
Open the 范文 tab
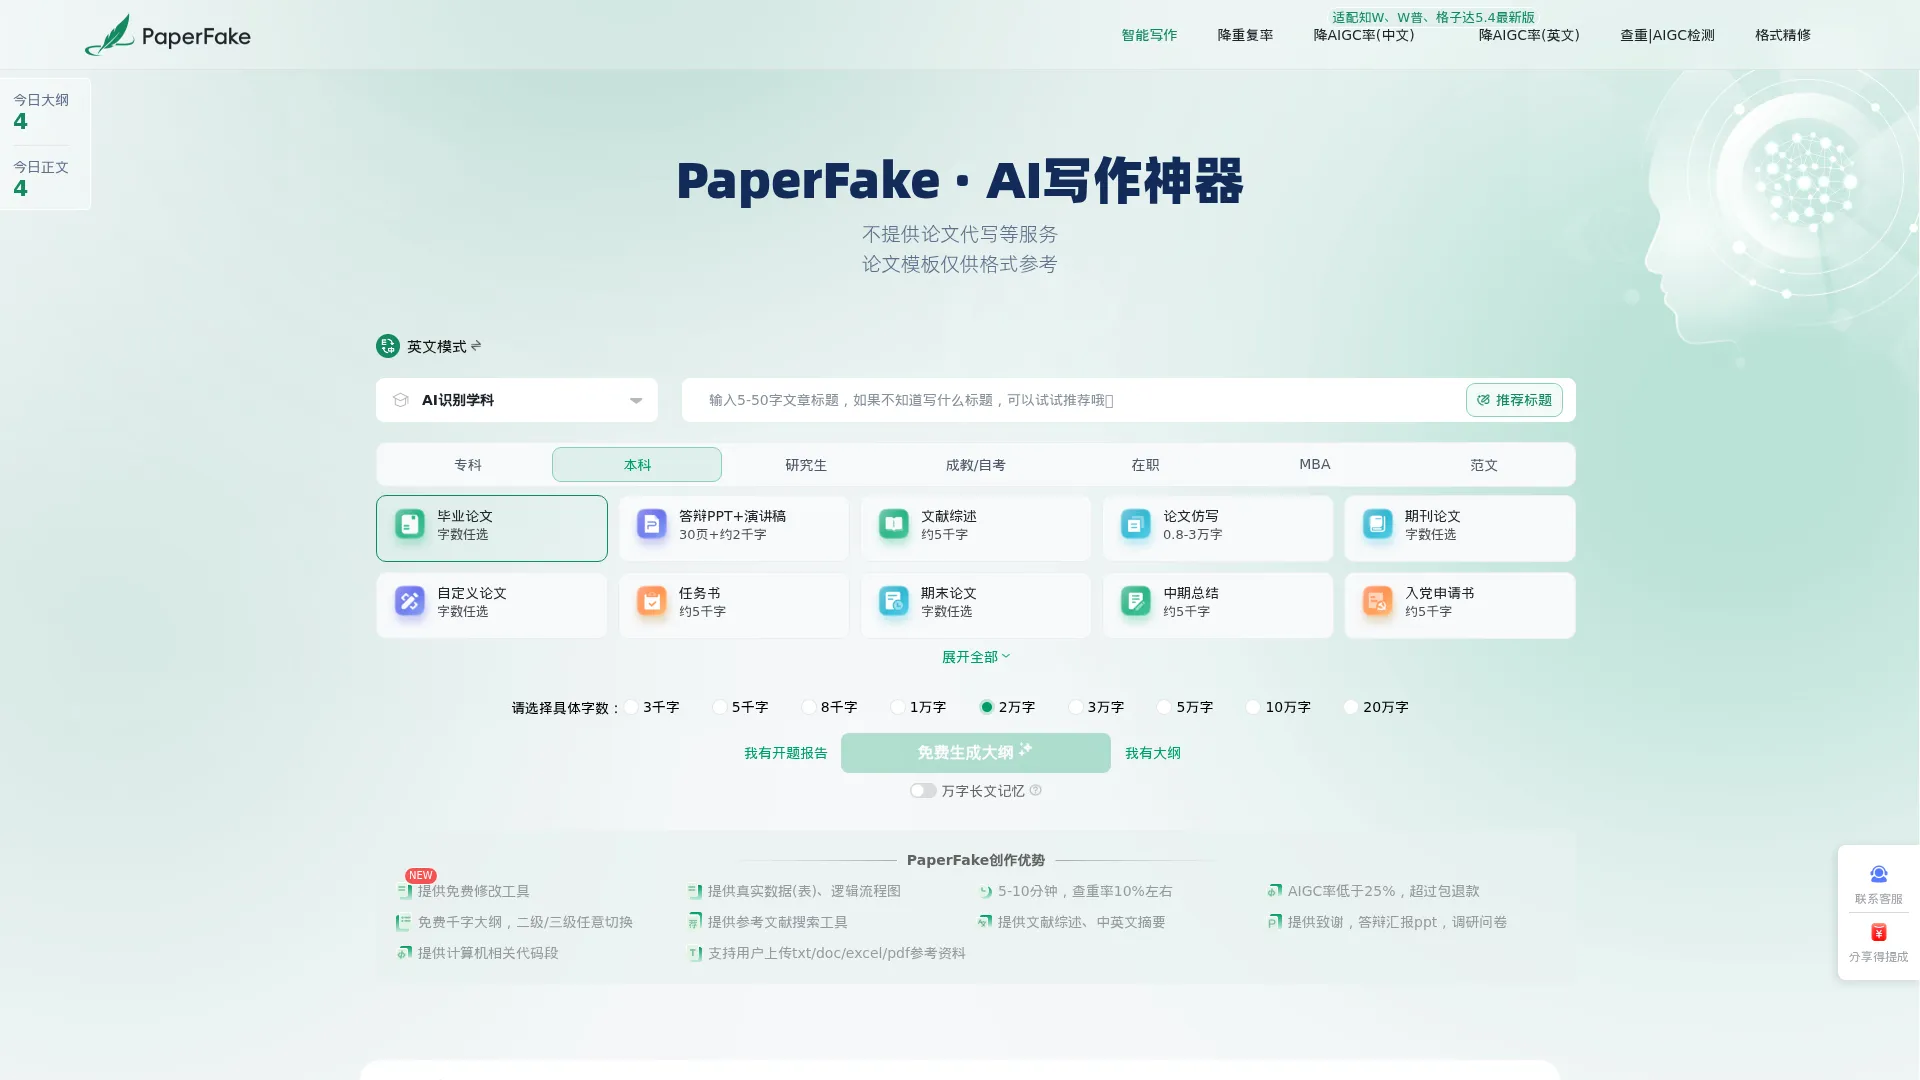[1484, 465]
